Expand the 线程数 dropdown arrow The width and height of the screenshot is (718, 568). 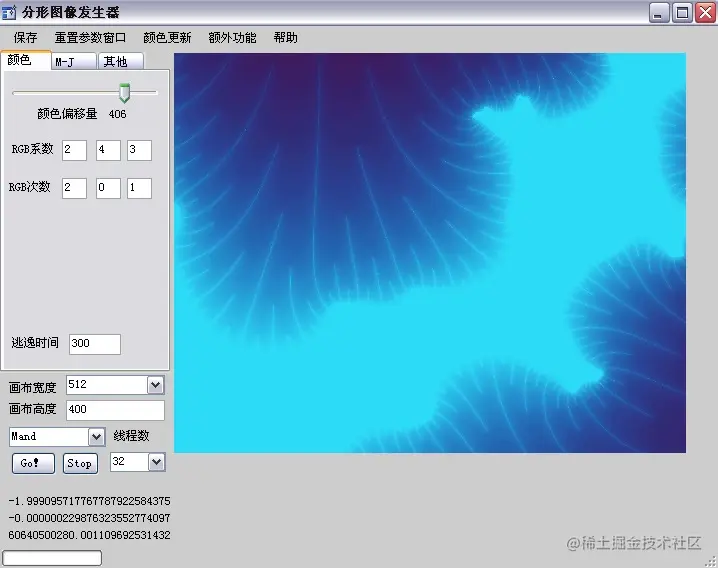(156, 462)
